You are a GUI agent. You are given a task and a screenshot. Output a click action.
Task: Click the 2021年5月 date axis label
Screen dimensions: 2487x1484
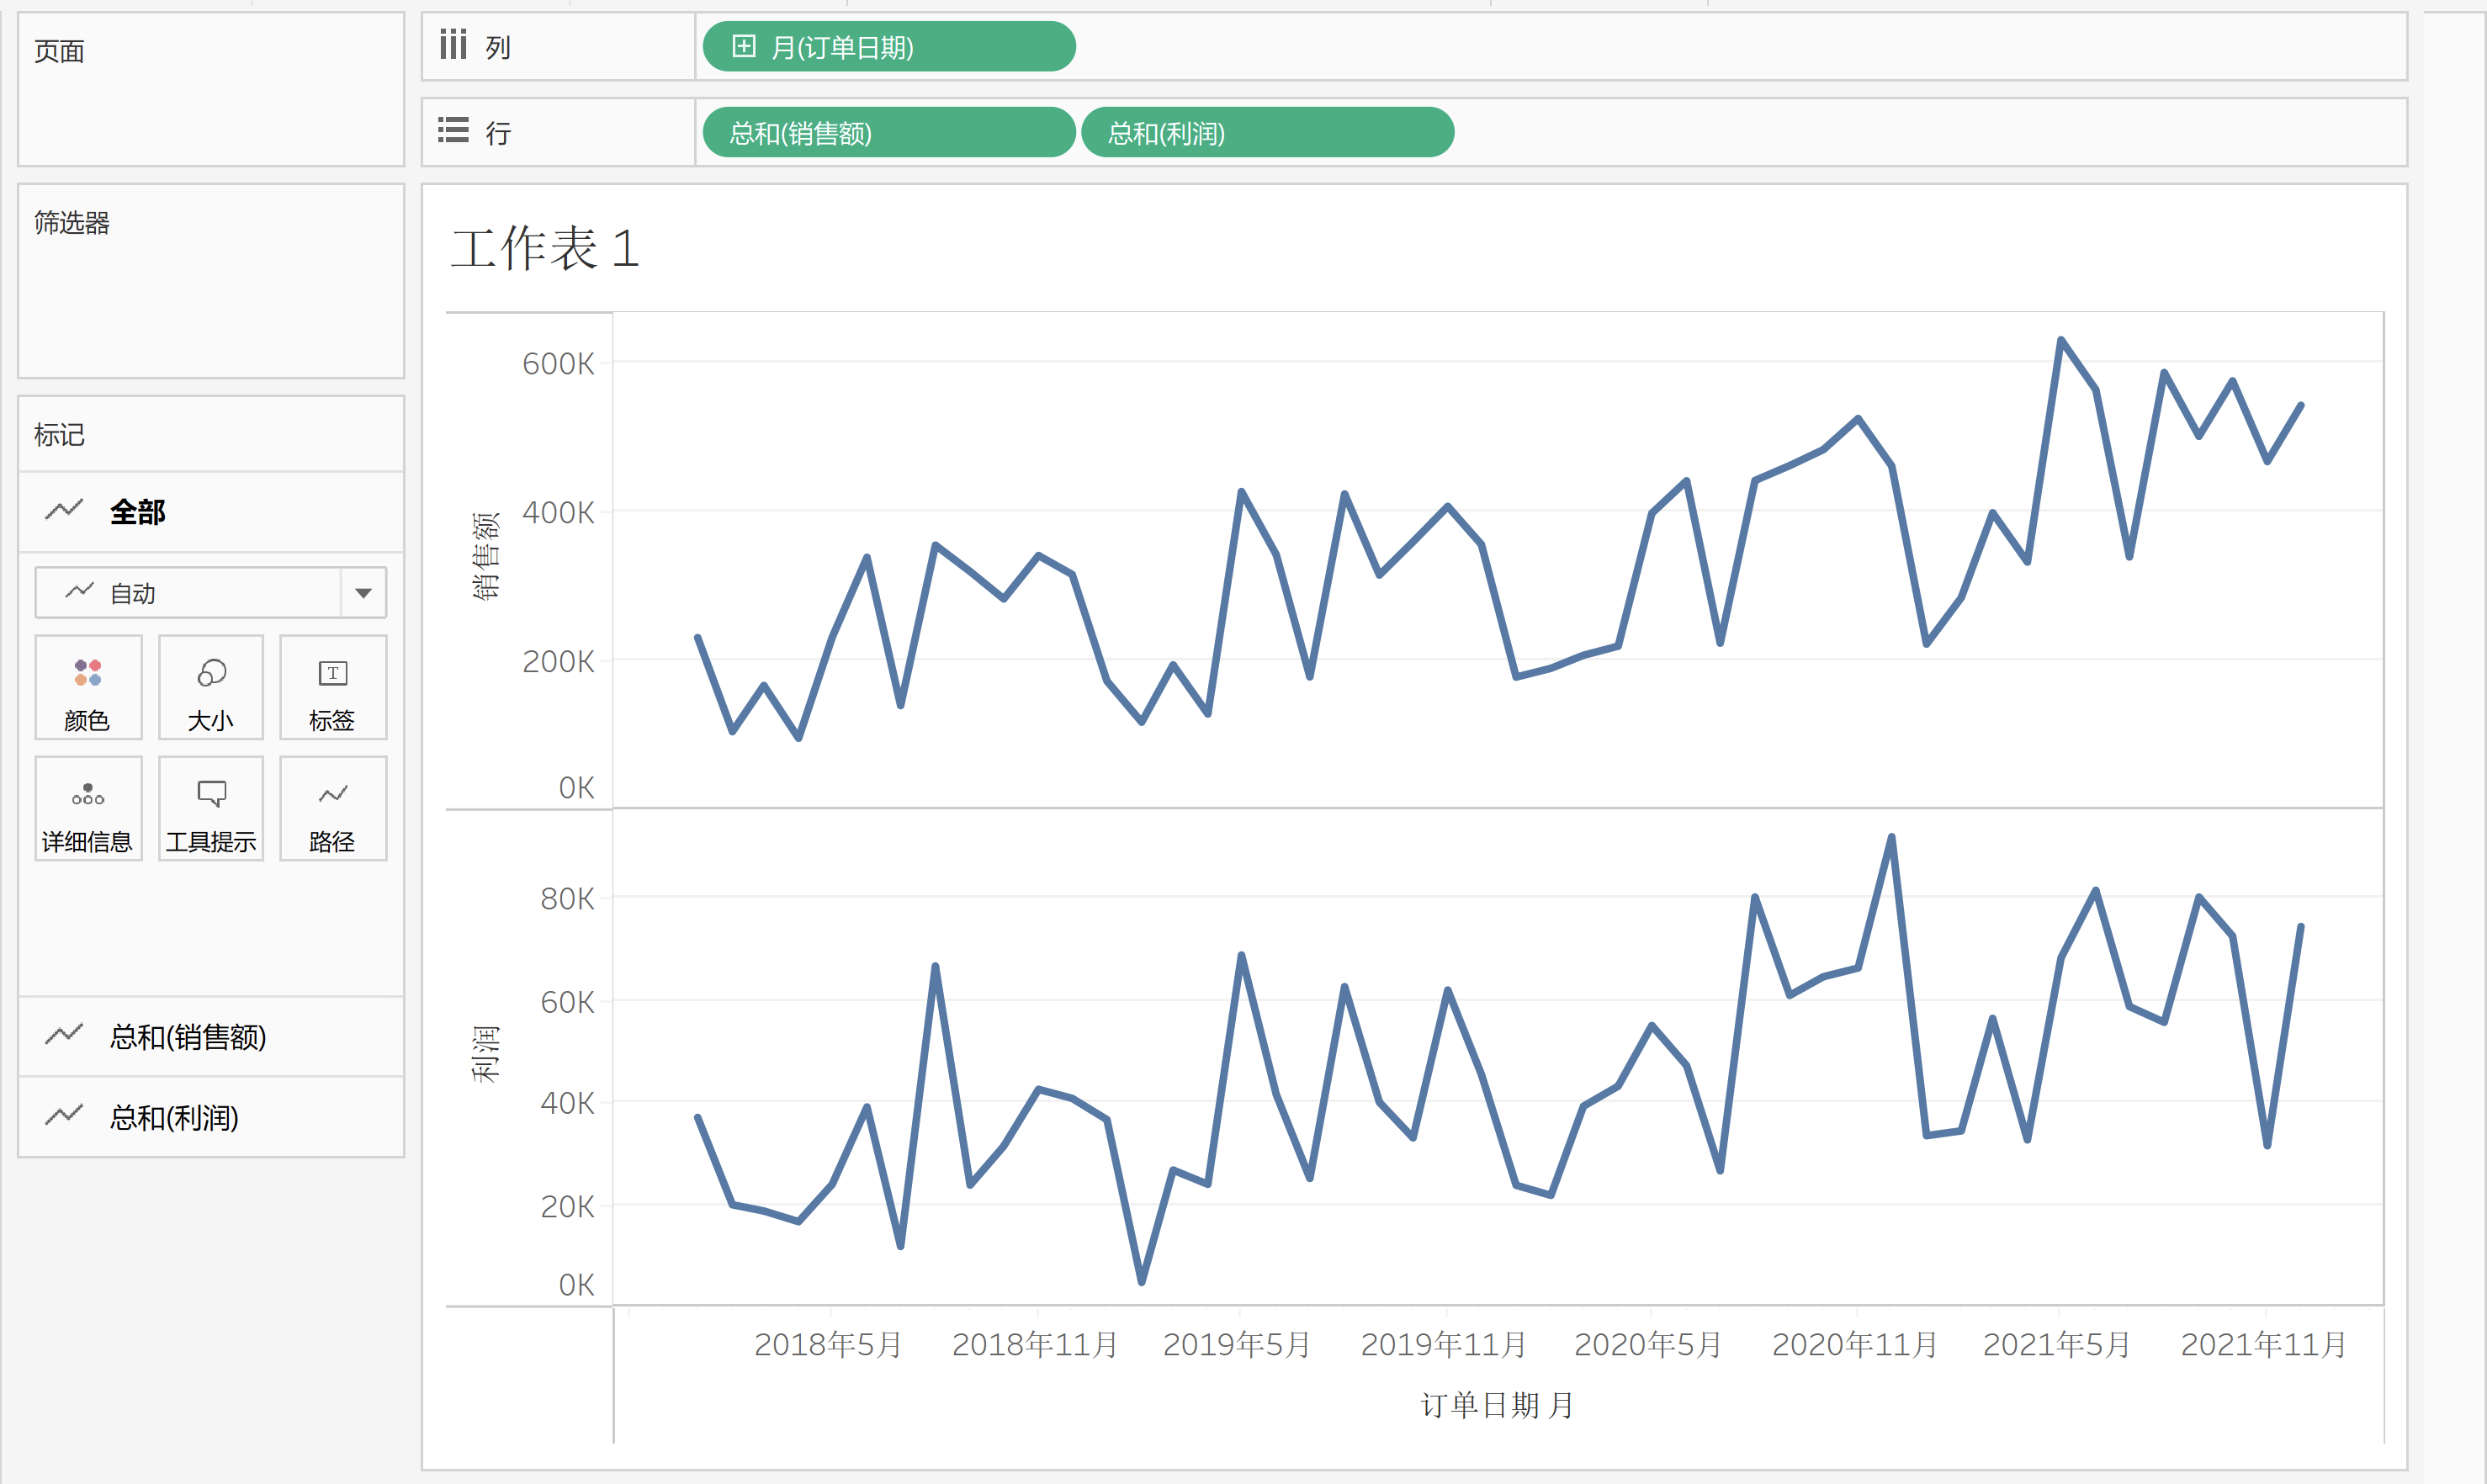click(2058, 1345)
